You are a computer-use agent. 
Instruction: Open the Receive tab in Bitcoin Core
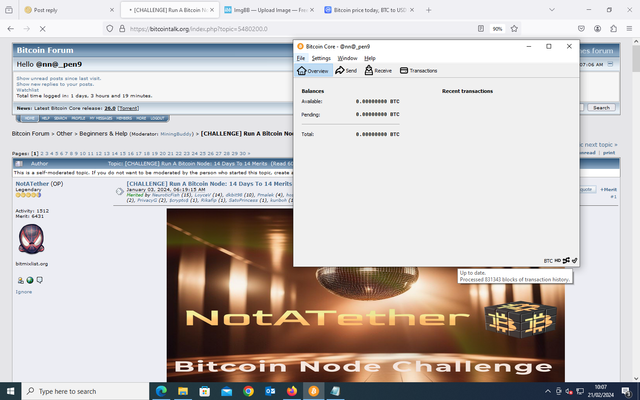coord(378,71)
